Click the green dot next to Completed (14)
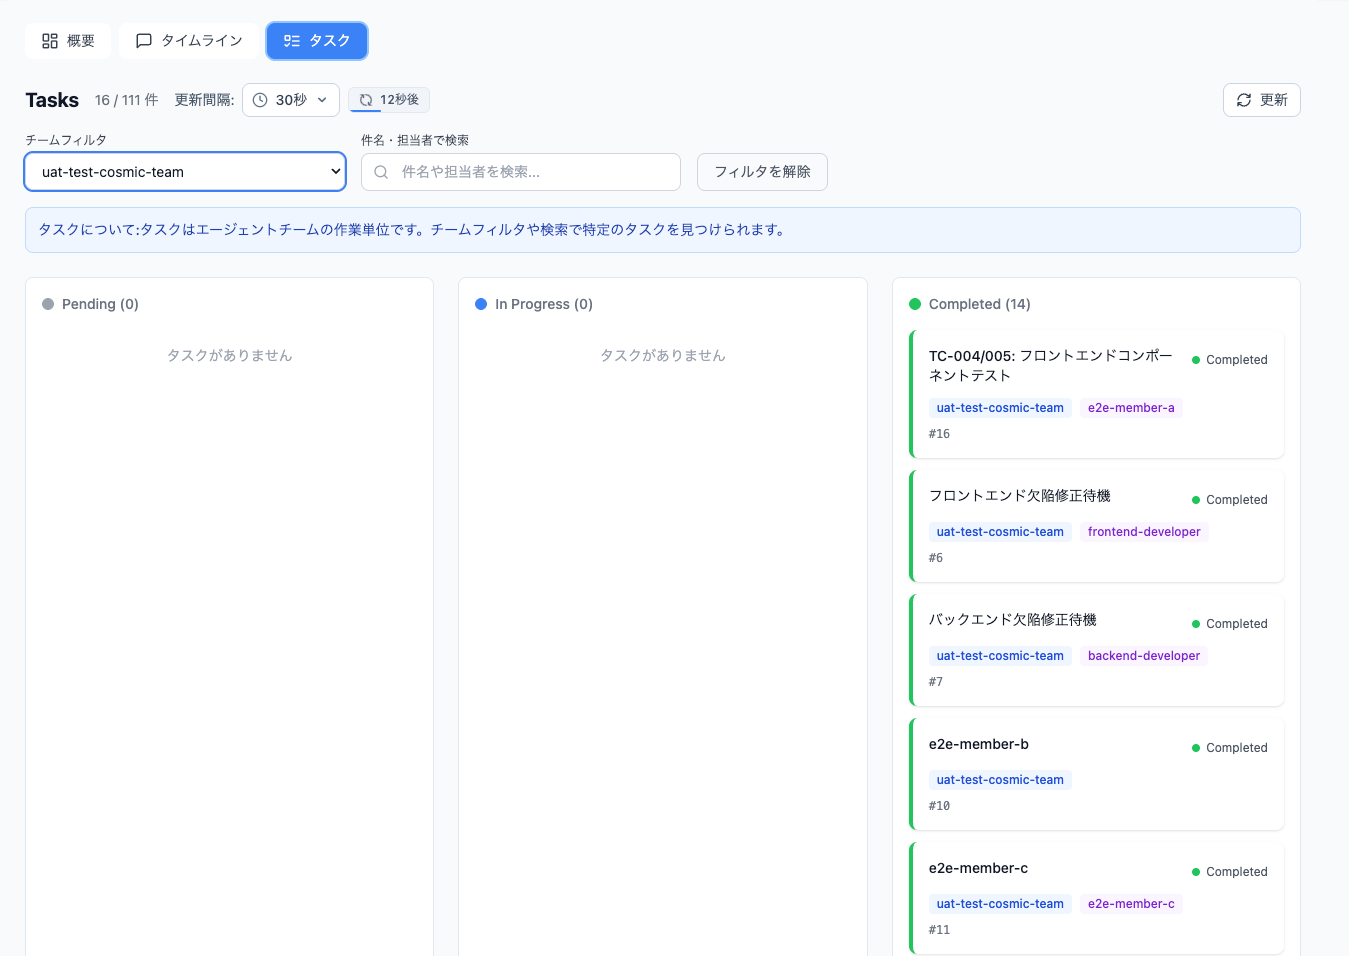Image resolution: width=1349 pixels, height=956 pixels. coord(913,304)
